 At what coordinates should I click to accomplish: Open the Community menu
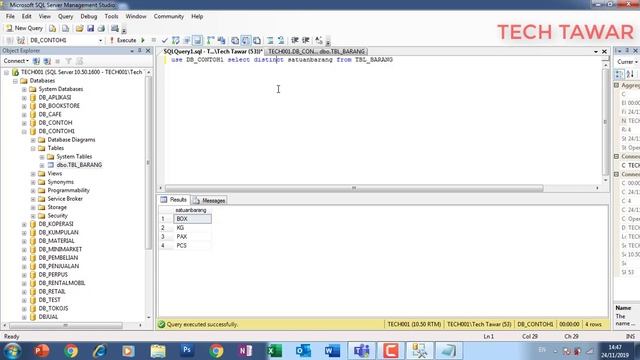(169, 16)
